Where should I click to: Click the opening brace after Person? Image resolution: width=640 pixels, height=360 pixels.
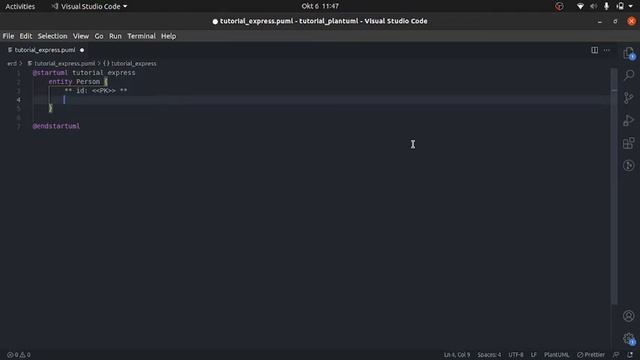[106, 82]
